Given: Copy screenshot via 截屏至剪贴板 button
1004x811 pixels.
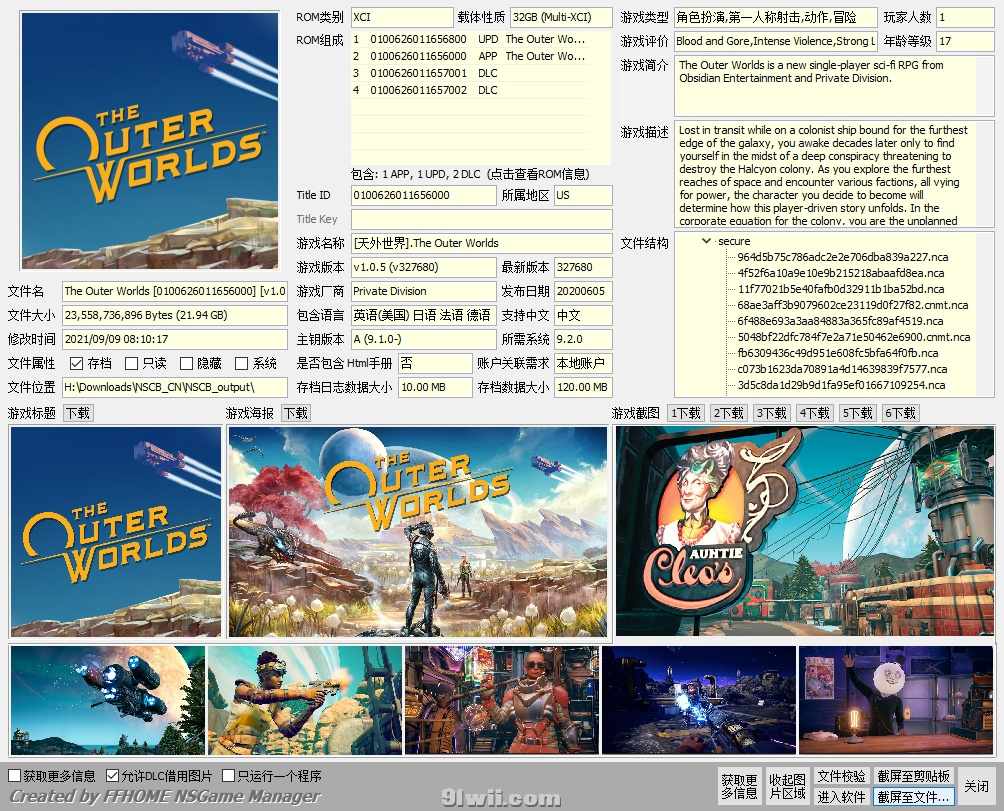Looking at the screenshot, I should [x=914, y=776].
